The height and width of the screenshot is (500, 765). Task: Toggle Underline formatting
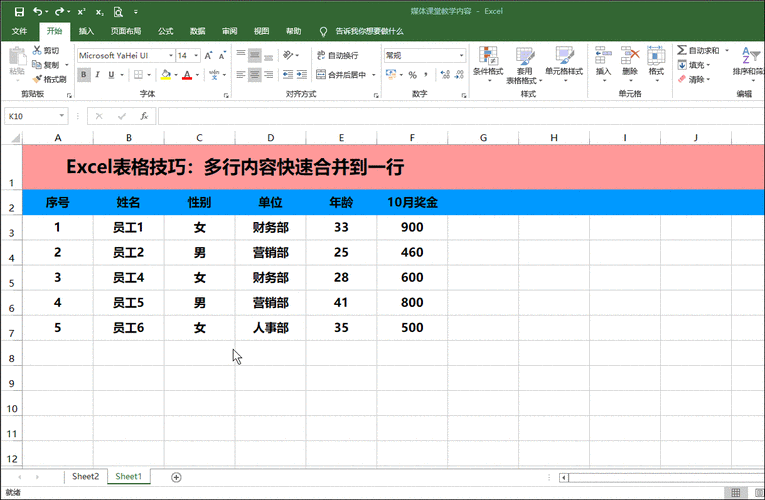111,75
